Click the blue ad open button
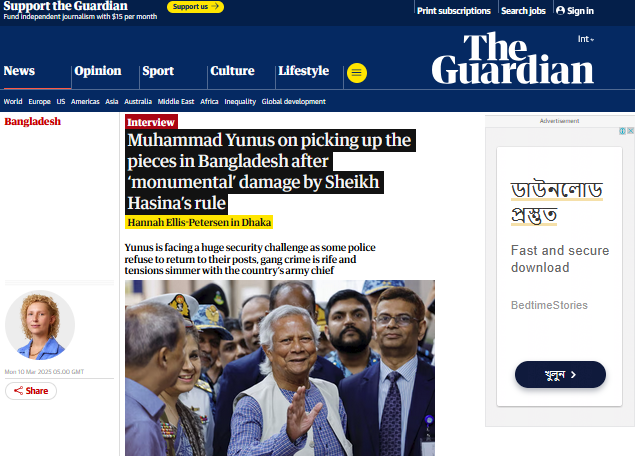The width and height of the screenshot is (635, 456). (560, 375)
